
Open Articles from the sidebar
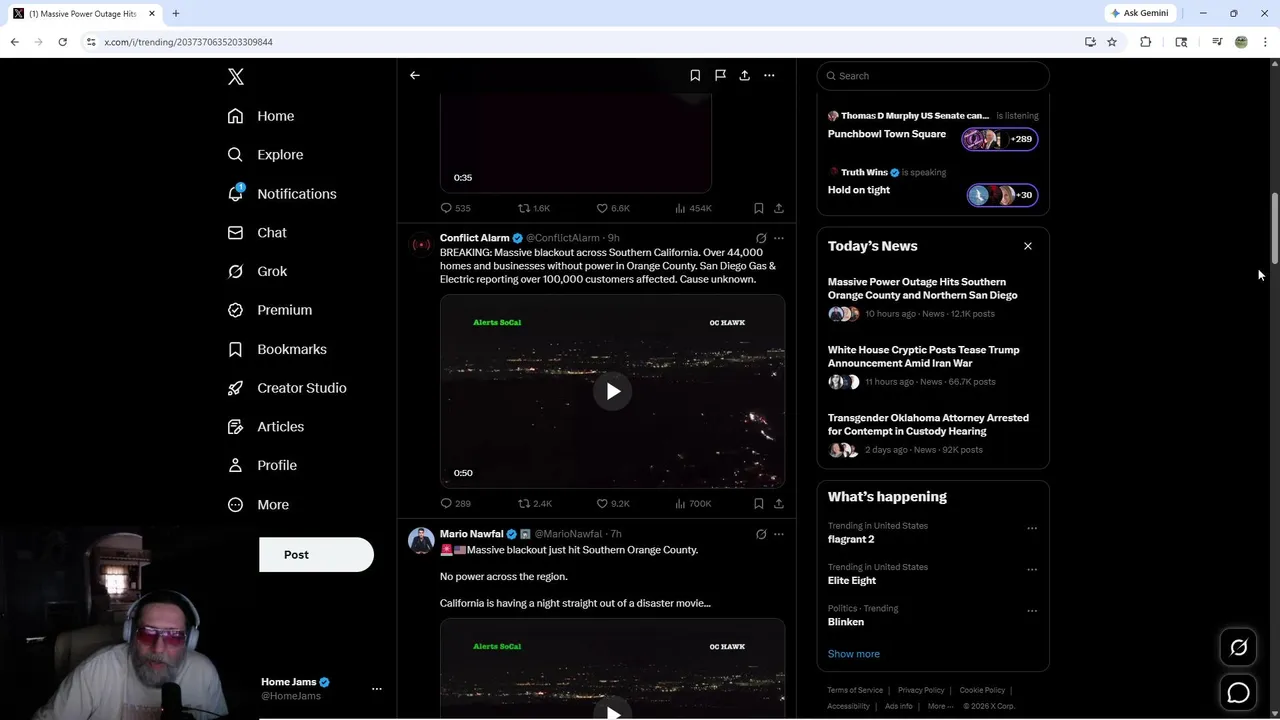[x=266, y=427]
